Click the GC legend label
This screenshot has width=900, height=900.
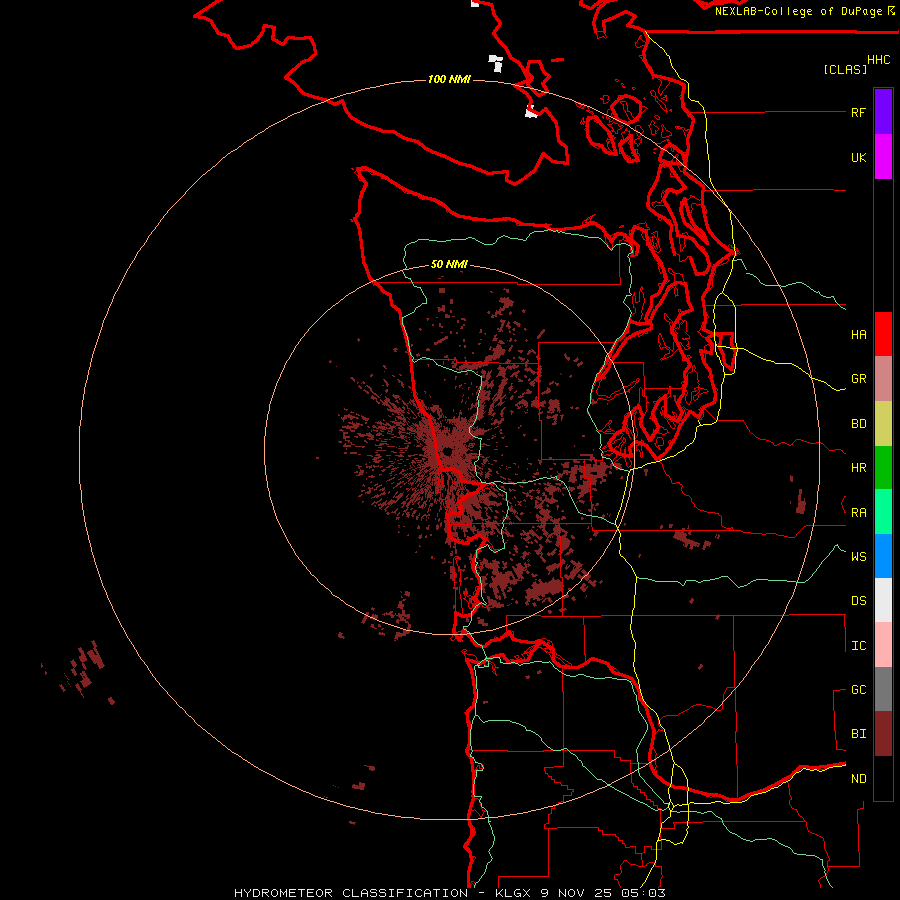pyautogui.click(x=858, y=689)
